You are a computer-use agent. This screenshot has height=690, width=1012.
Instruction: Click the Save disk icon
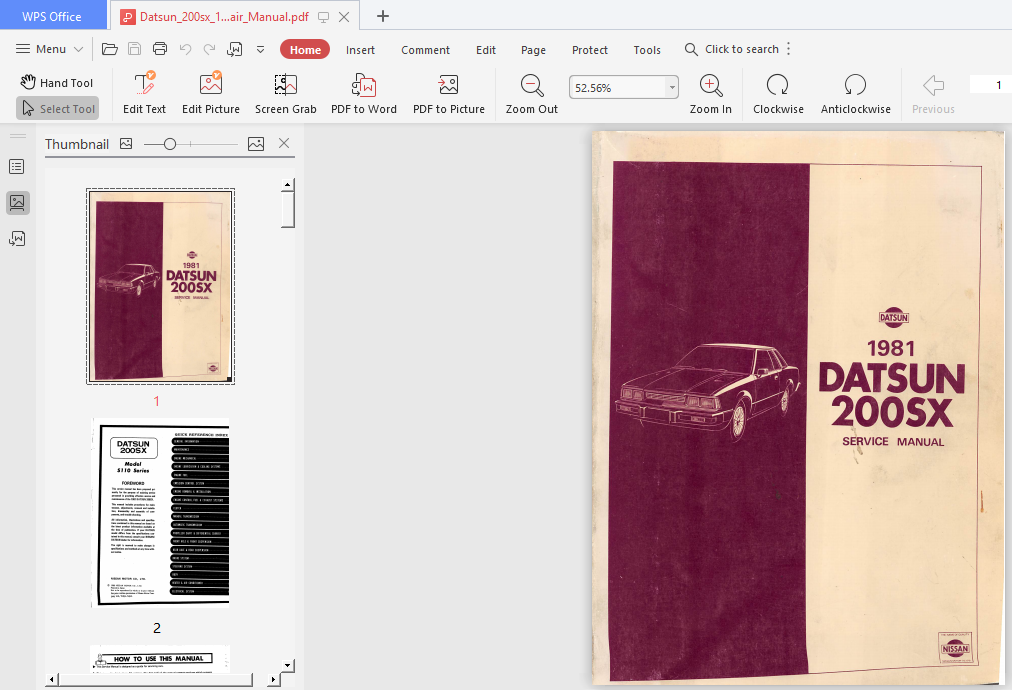tap(135, 49)
